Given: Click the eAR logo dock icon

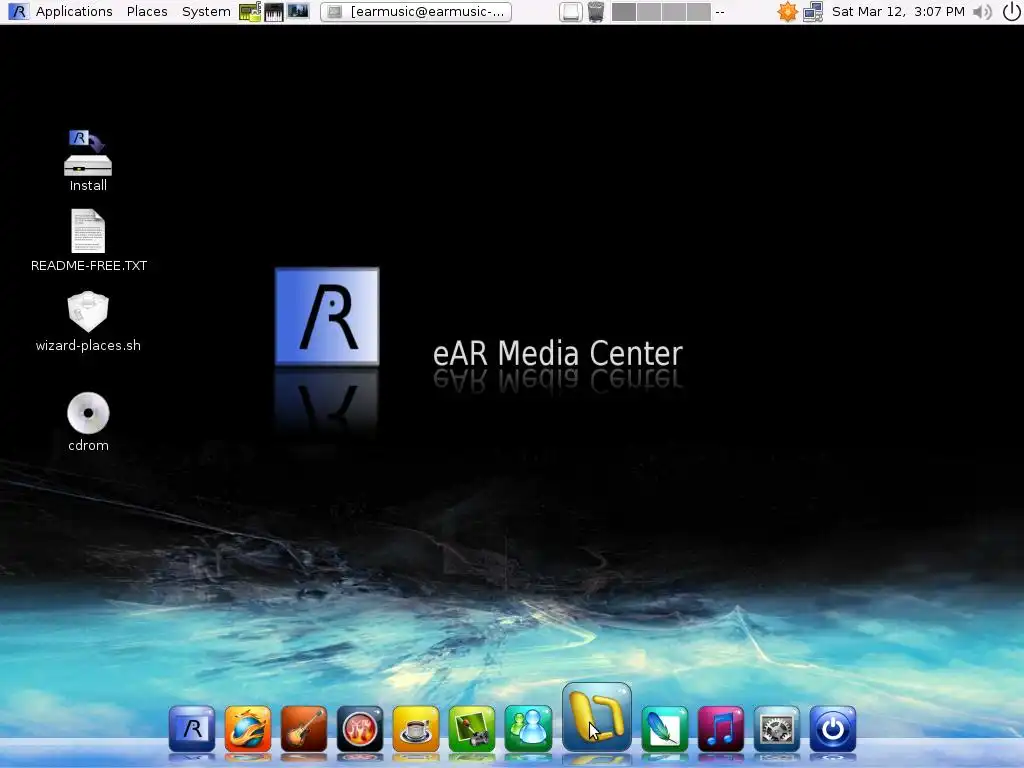Looking at the screenshot, I should [x=192, y=728].
